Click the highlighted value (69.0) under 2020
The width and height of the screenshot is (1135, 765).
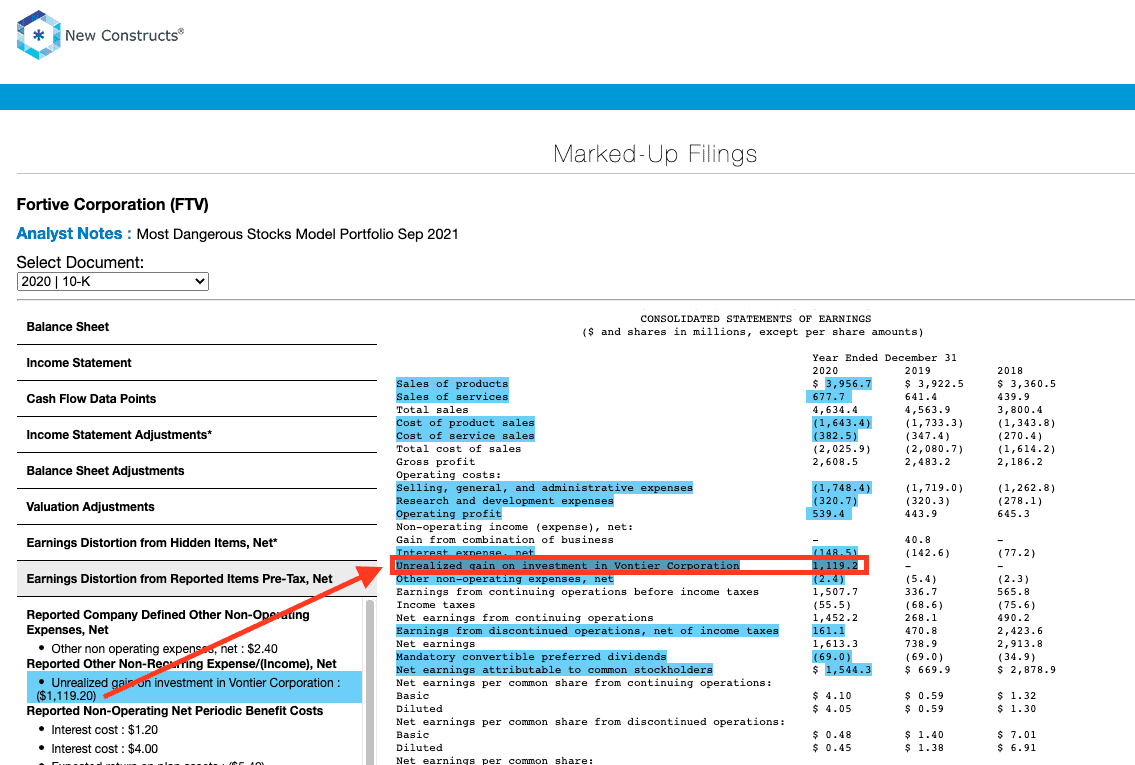click(832, 657)
